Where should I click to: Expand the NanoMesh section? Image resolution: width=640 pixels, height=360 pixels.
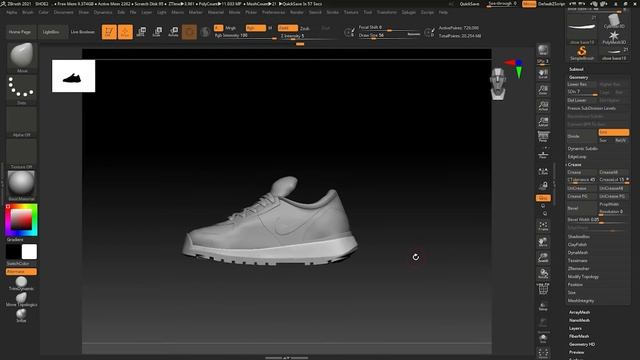(x=579, y=320)
